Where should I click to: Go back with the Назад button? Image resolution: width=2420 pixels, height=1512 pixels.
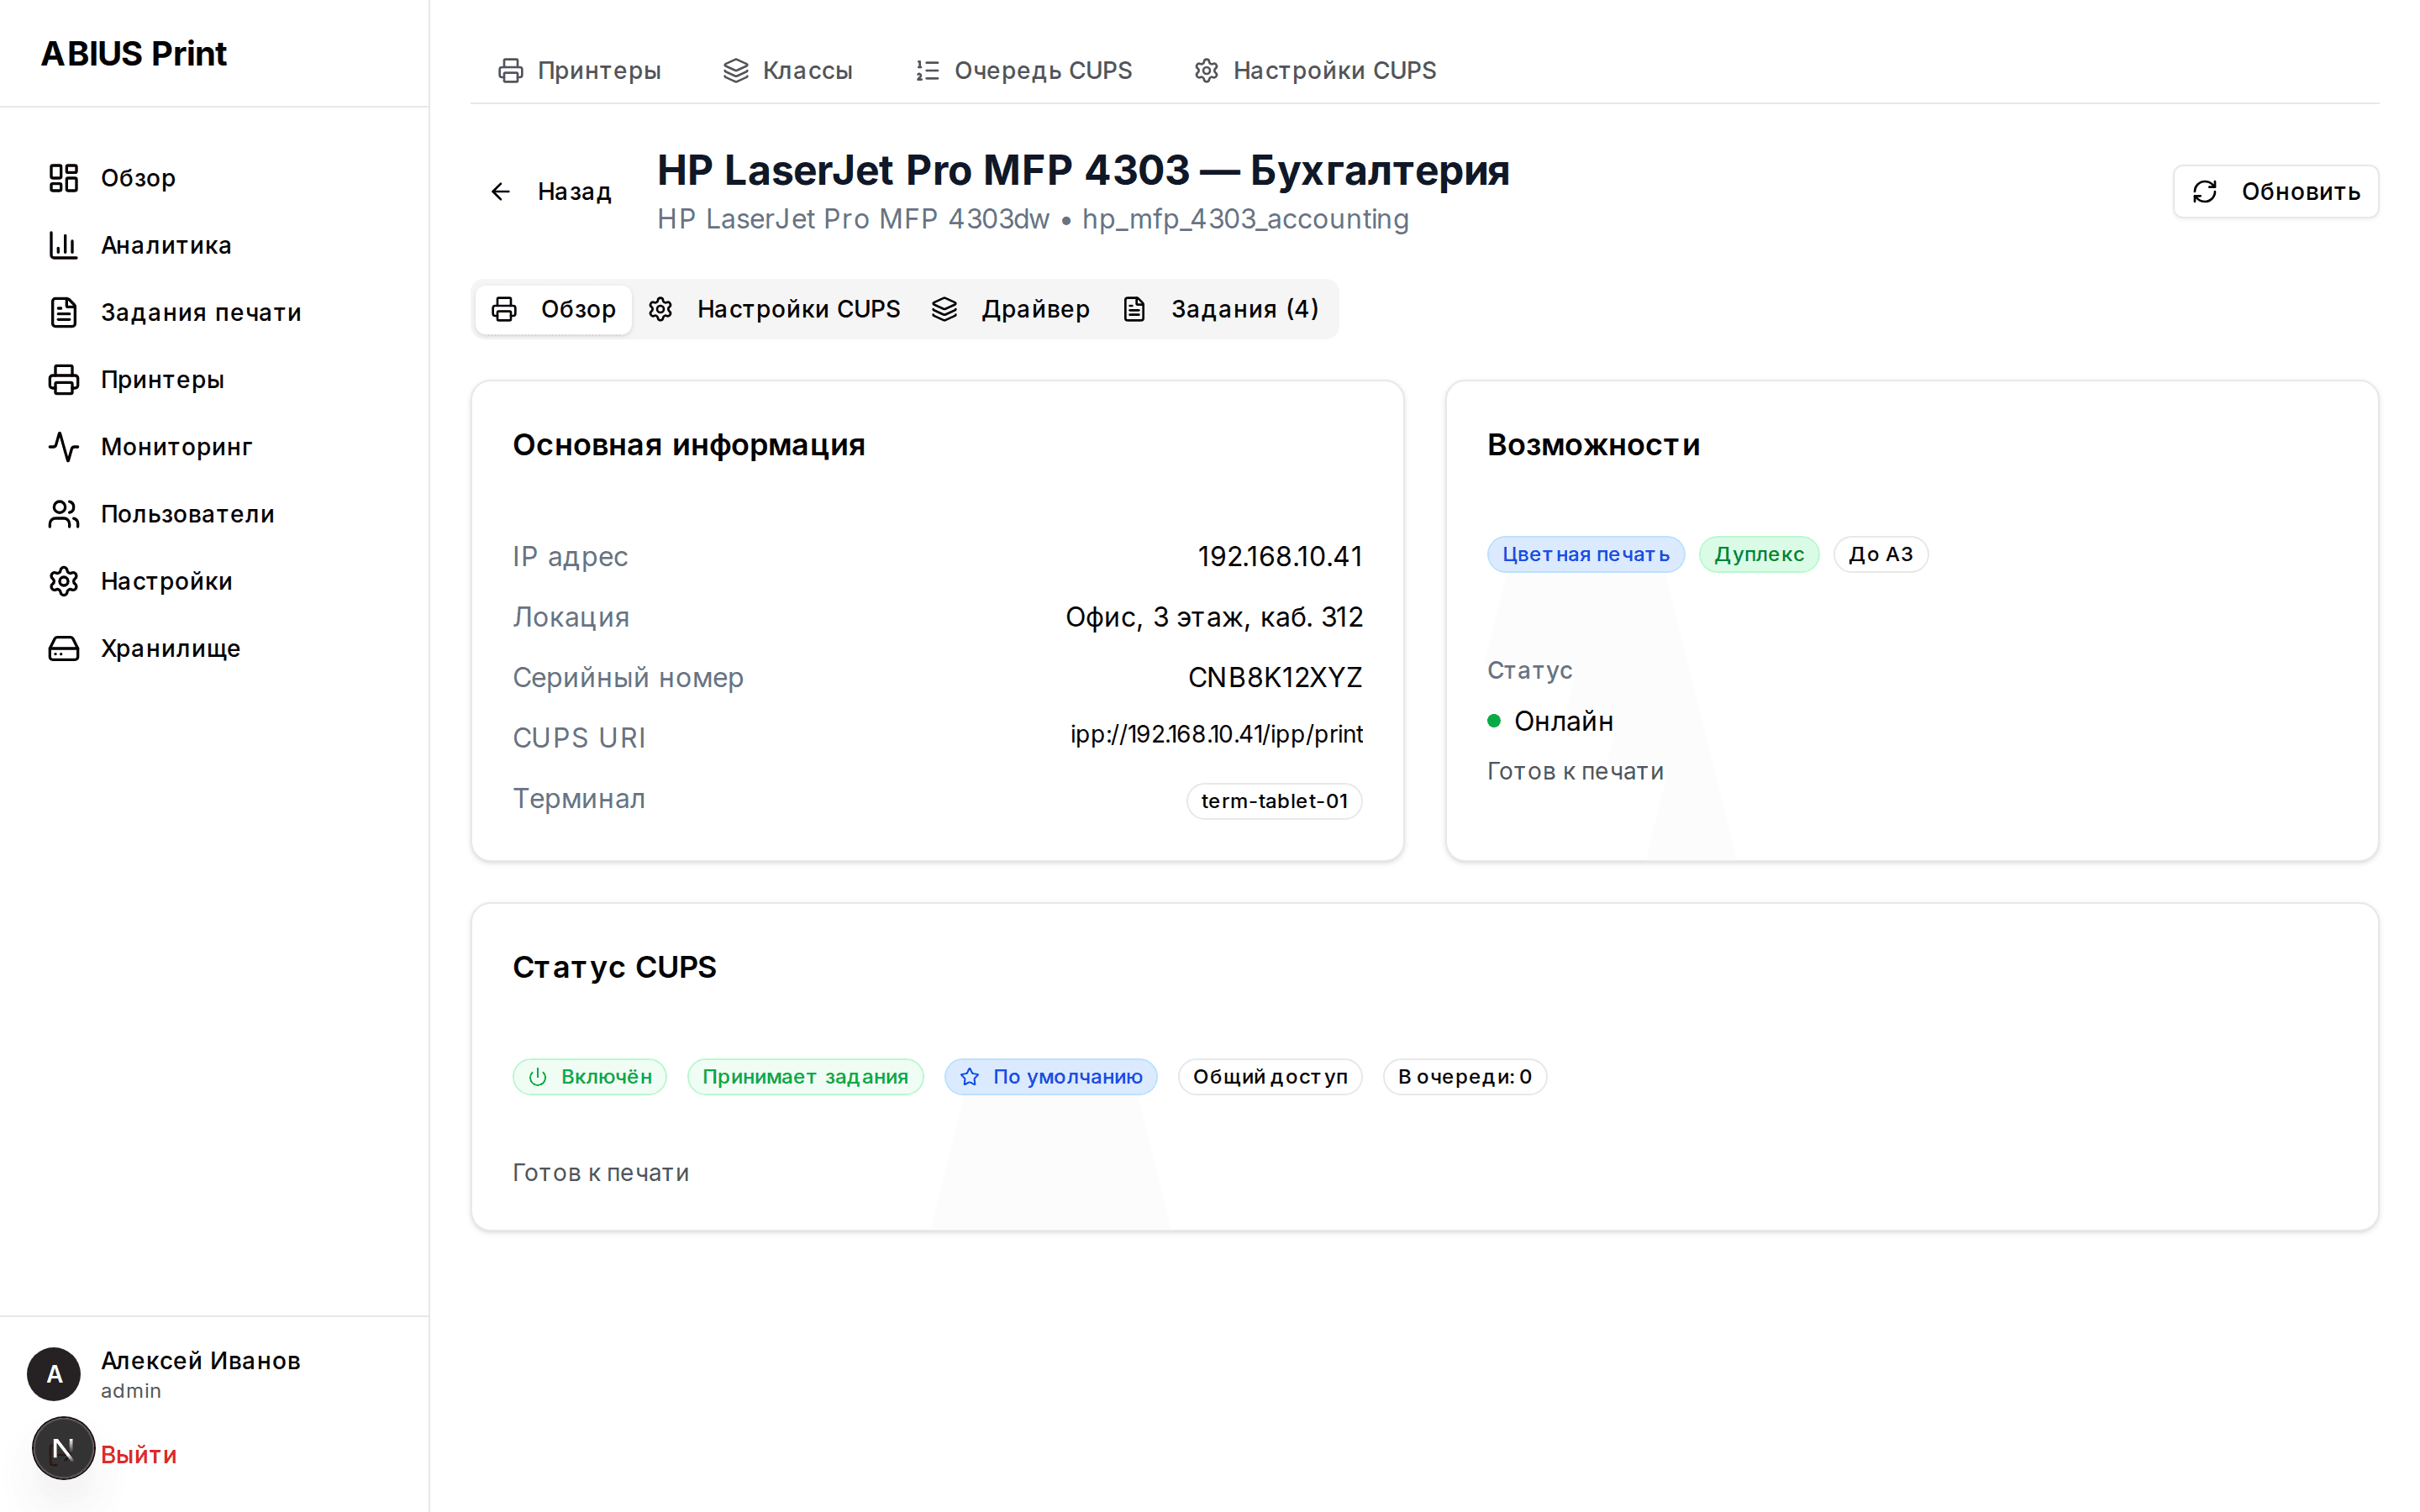click(x=550, y=191)
